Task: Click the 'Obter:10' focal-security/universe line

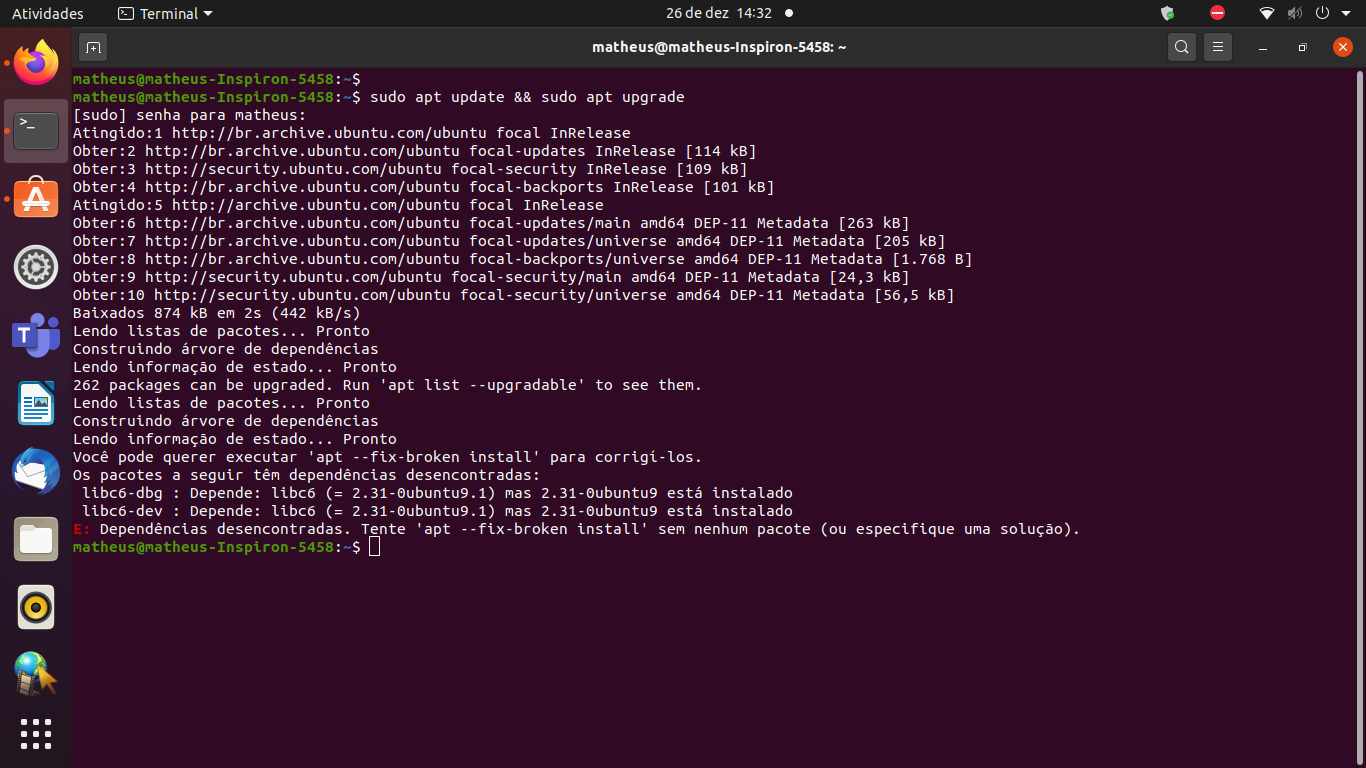Action: (x=514, y=295)
